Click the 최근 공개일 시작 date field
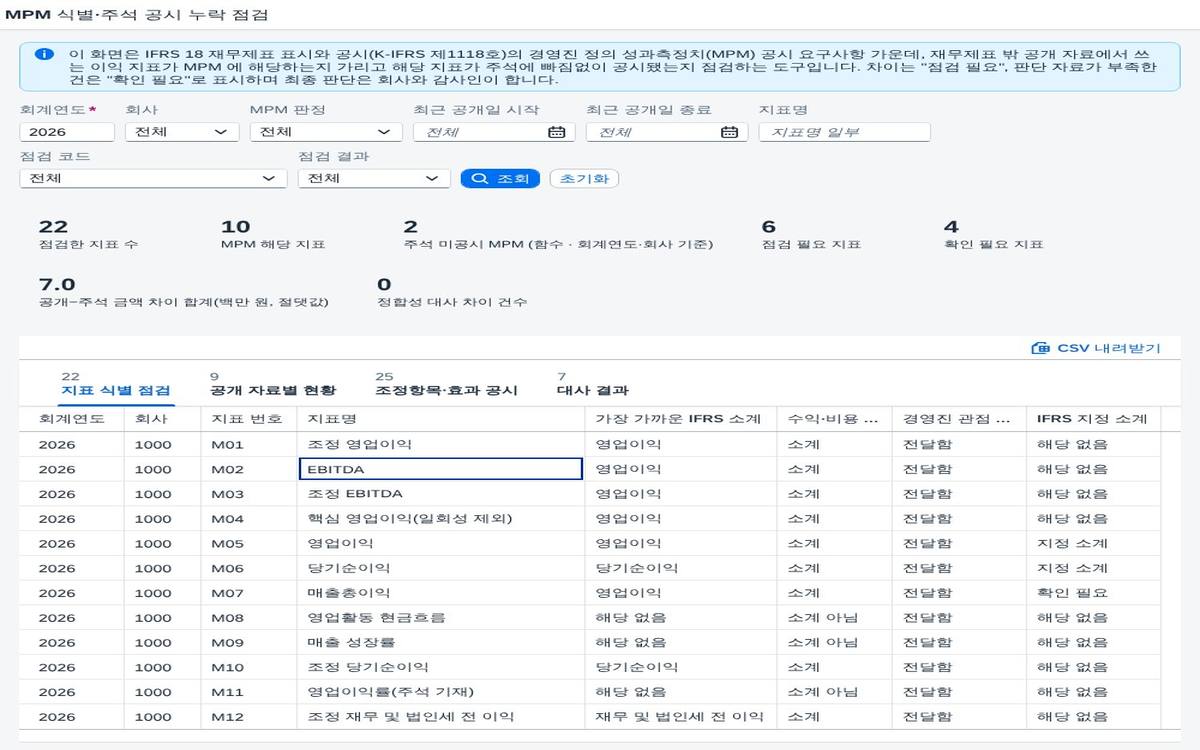Viewport: 1200px width, 750px height. click(x=494, y=132)
